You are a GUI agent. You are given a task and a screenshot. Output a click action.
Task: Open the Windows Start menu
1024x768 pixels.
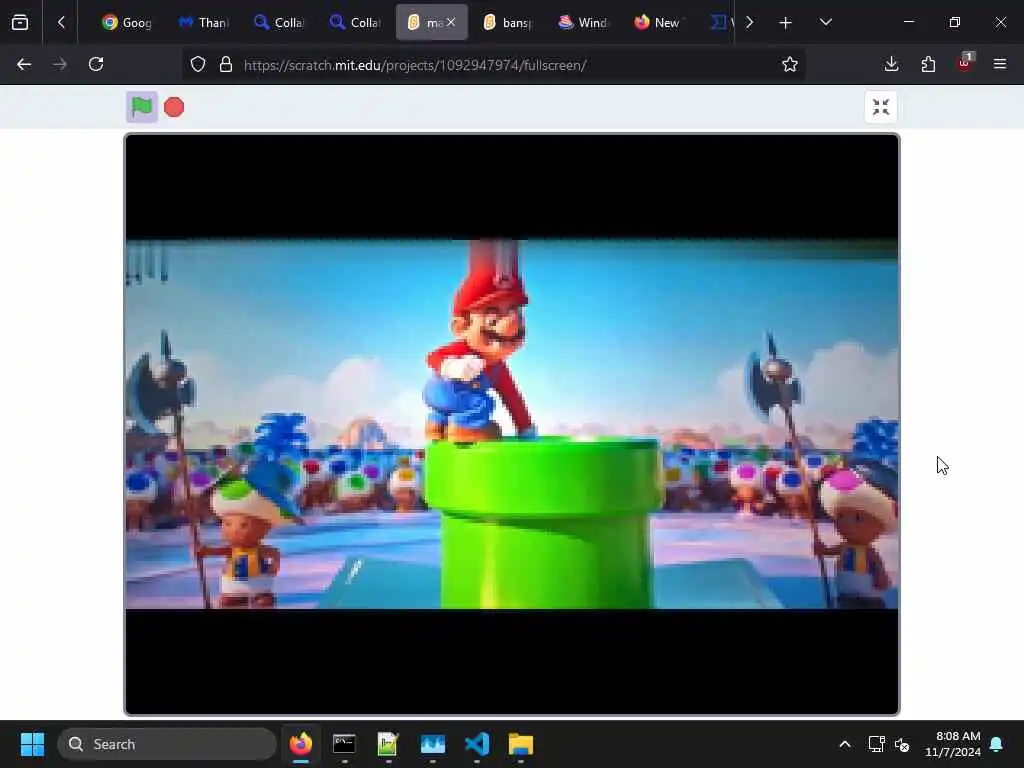click(x=32, y=744)
